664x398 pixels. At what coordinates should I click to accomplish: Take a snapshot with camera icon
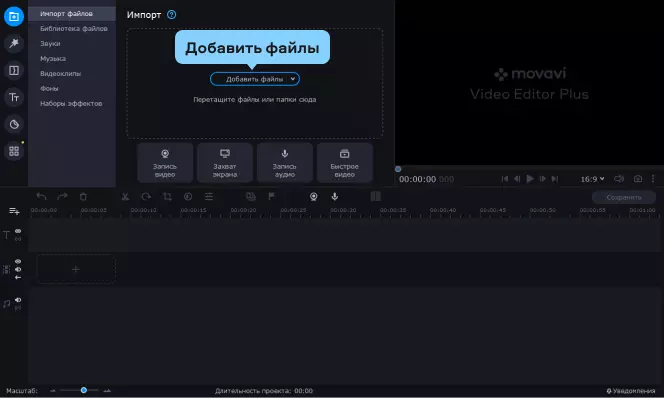click(x=638, y=179)
